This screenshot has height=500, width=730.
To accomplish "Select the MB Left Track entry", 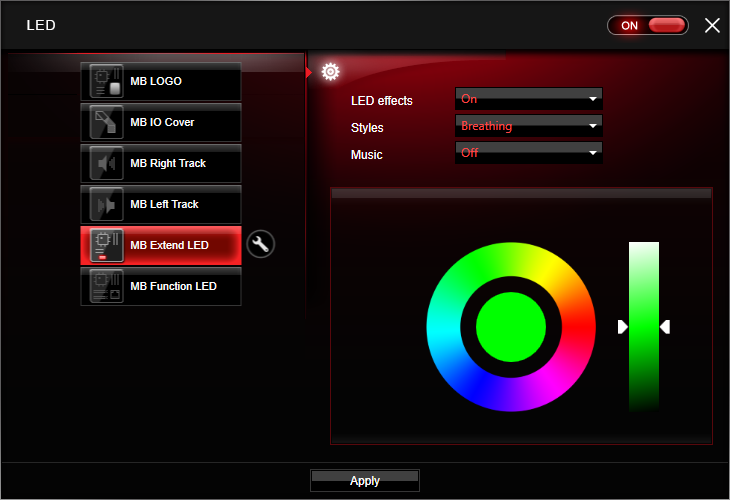I will click(161, 204).
